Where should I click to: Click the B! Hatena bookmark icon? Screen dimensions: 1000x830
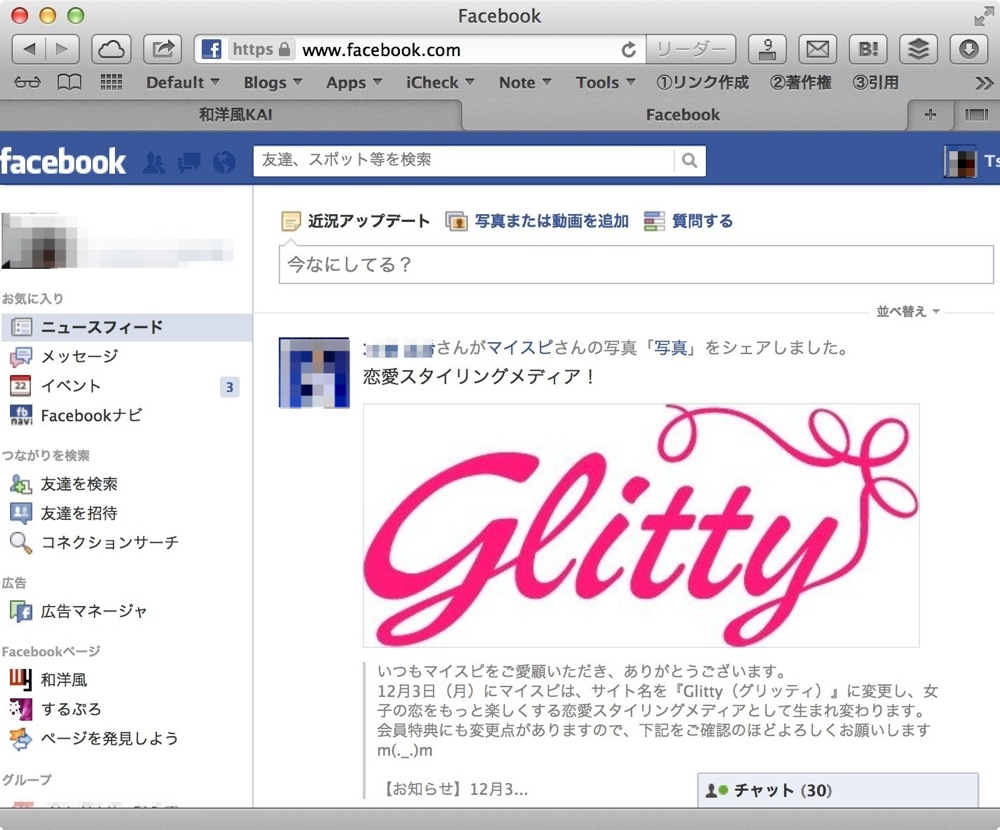868,49
